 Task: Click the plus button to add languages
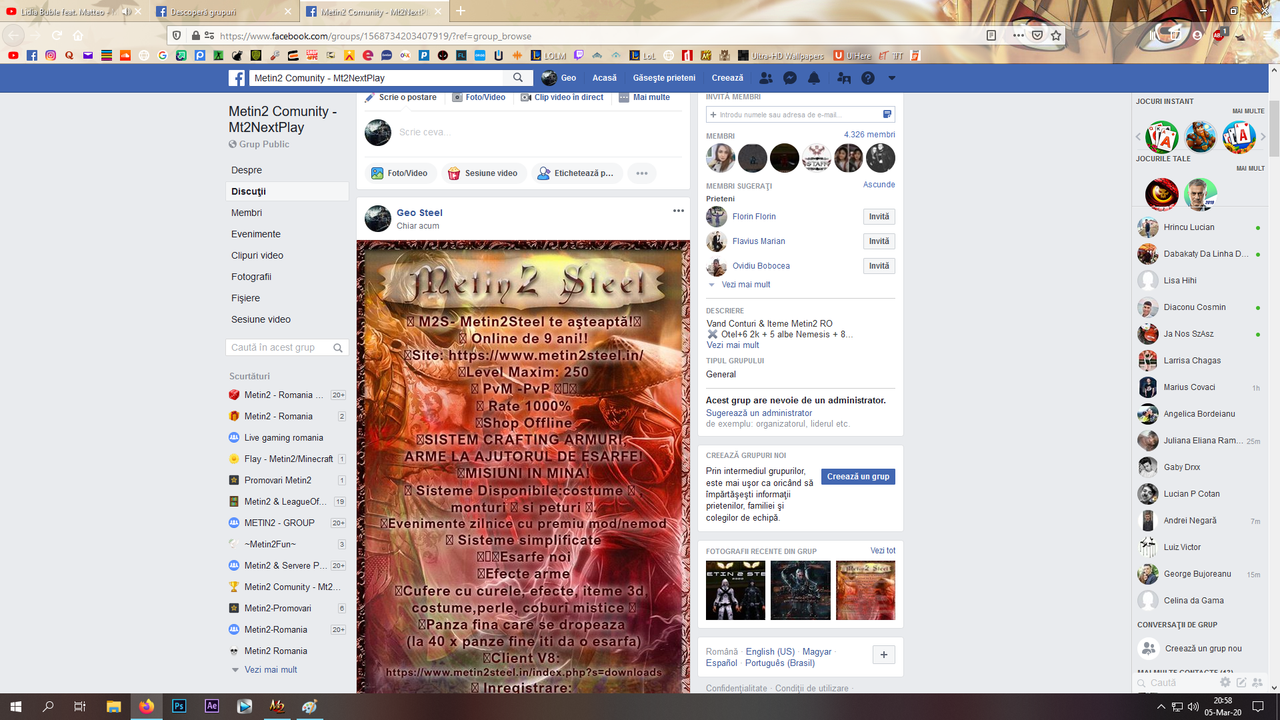[x=884, y=655]
